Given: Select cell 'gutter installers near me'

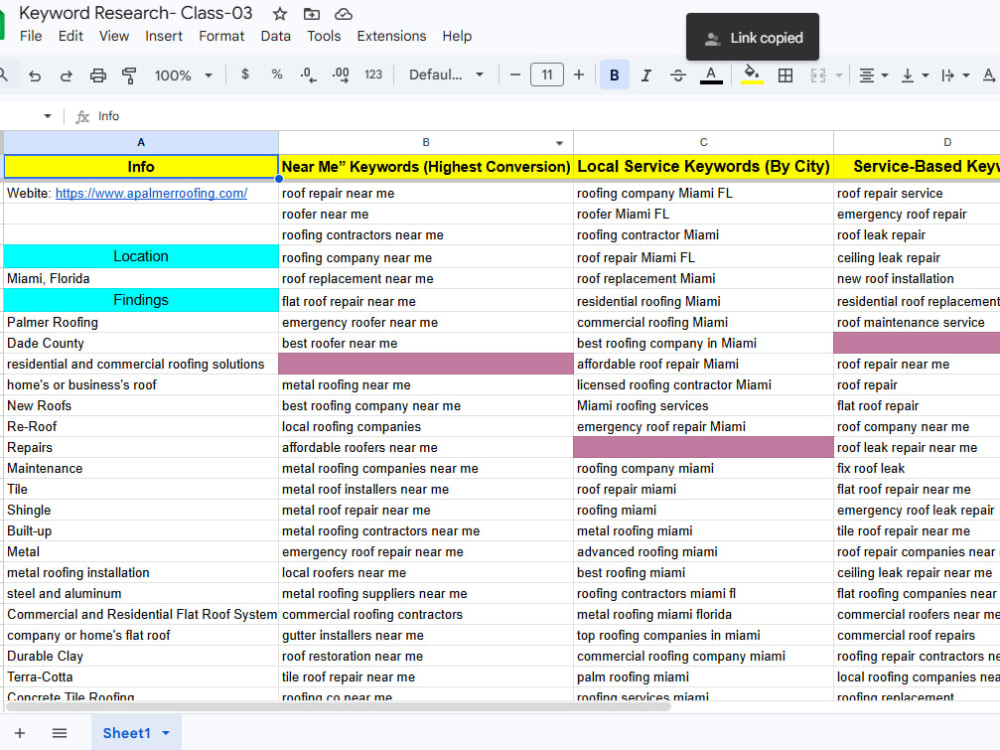Looking at the screenshot, I should point(425,635).
